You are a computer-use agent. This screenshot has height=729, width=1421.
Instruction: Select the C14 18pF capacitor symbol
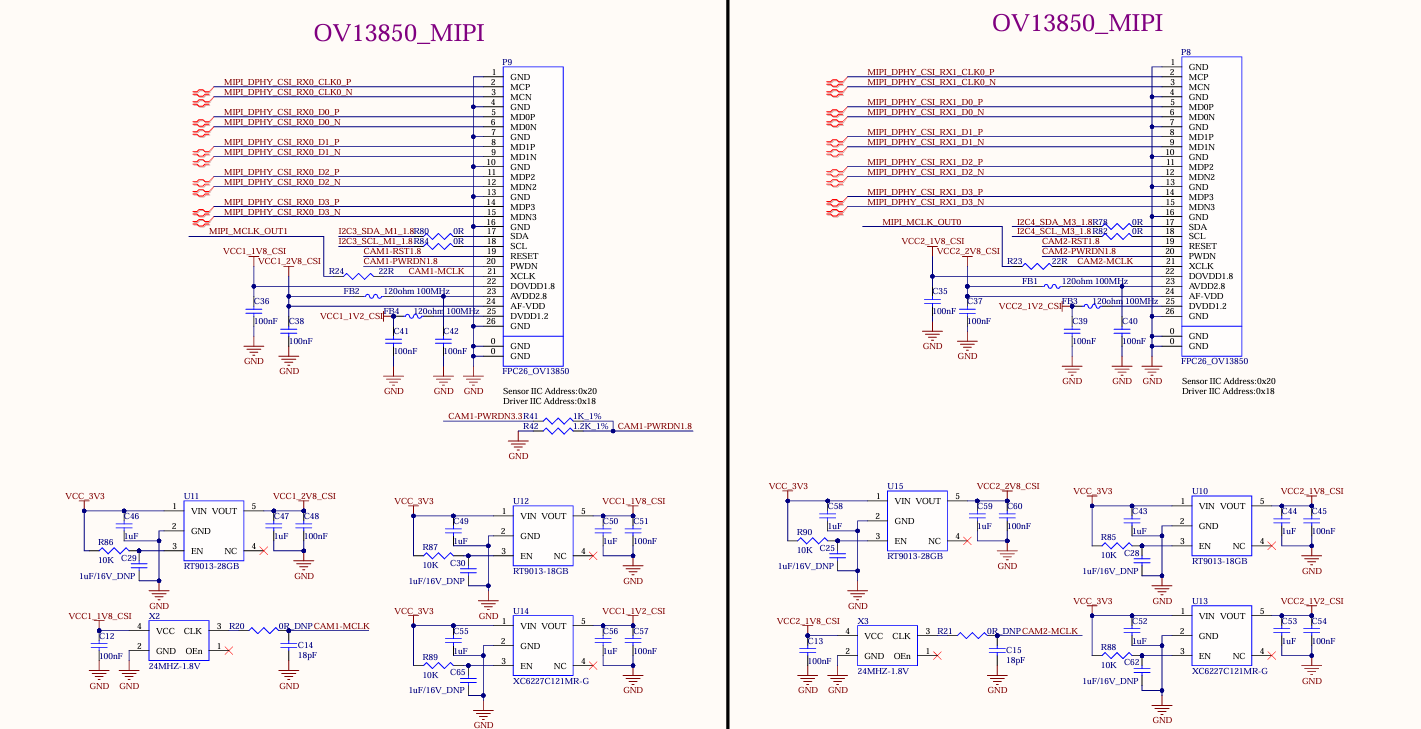click(x=289, y=650)
